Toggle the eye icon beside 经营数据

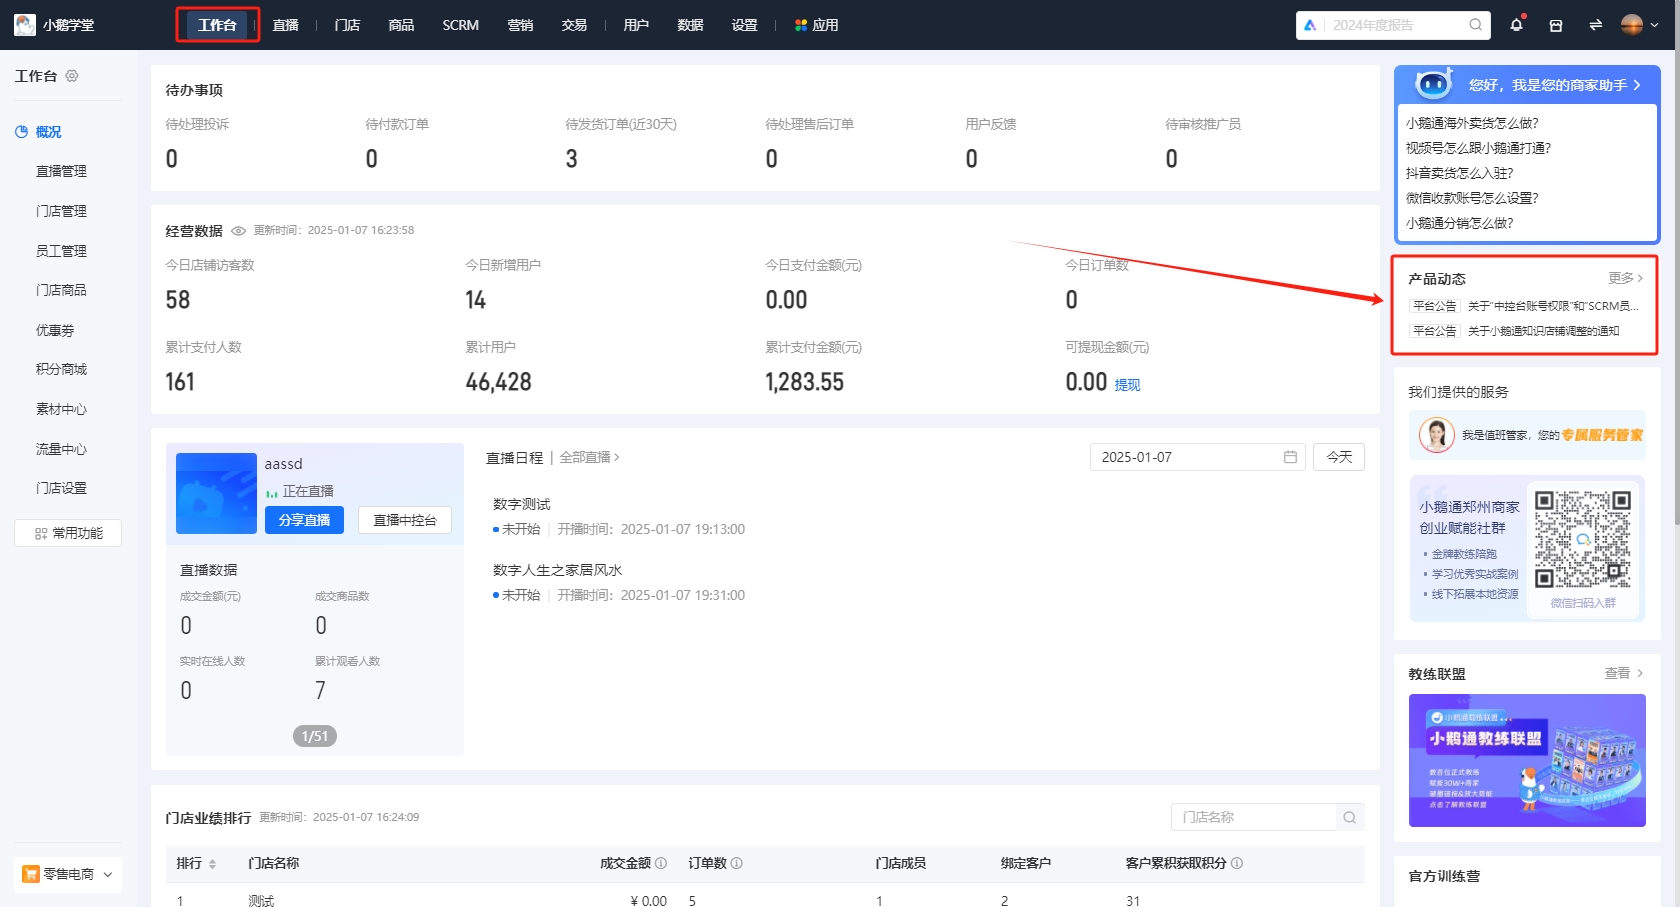click(238, 231)
